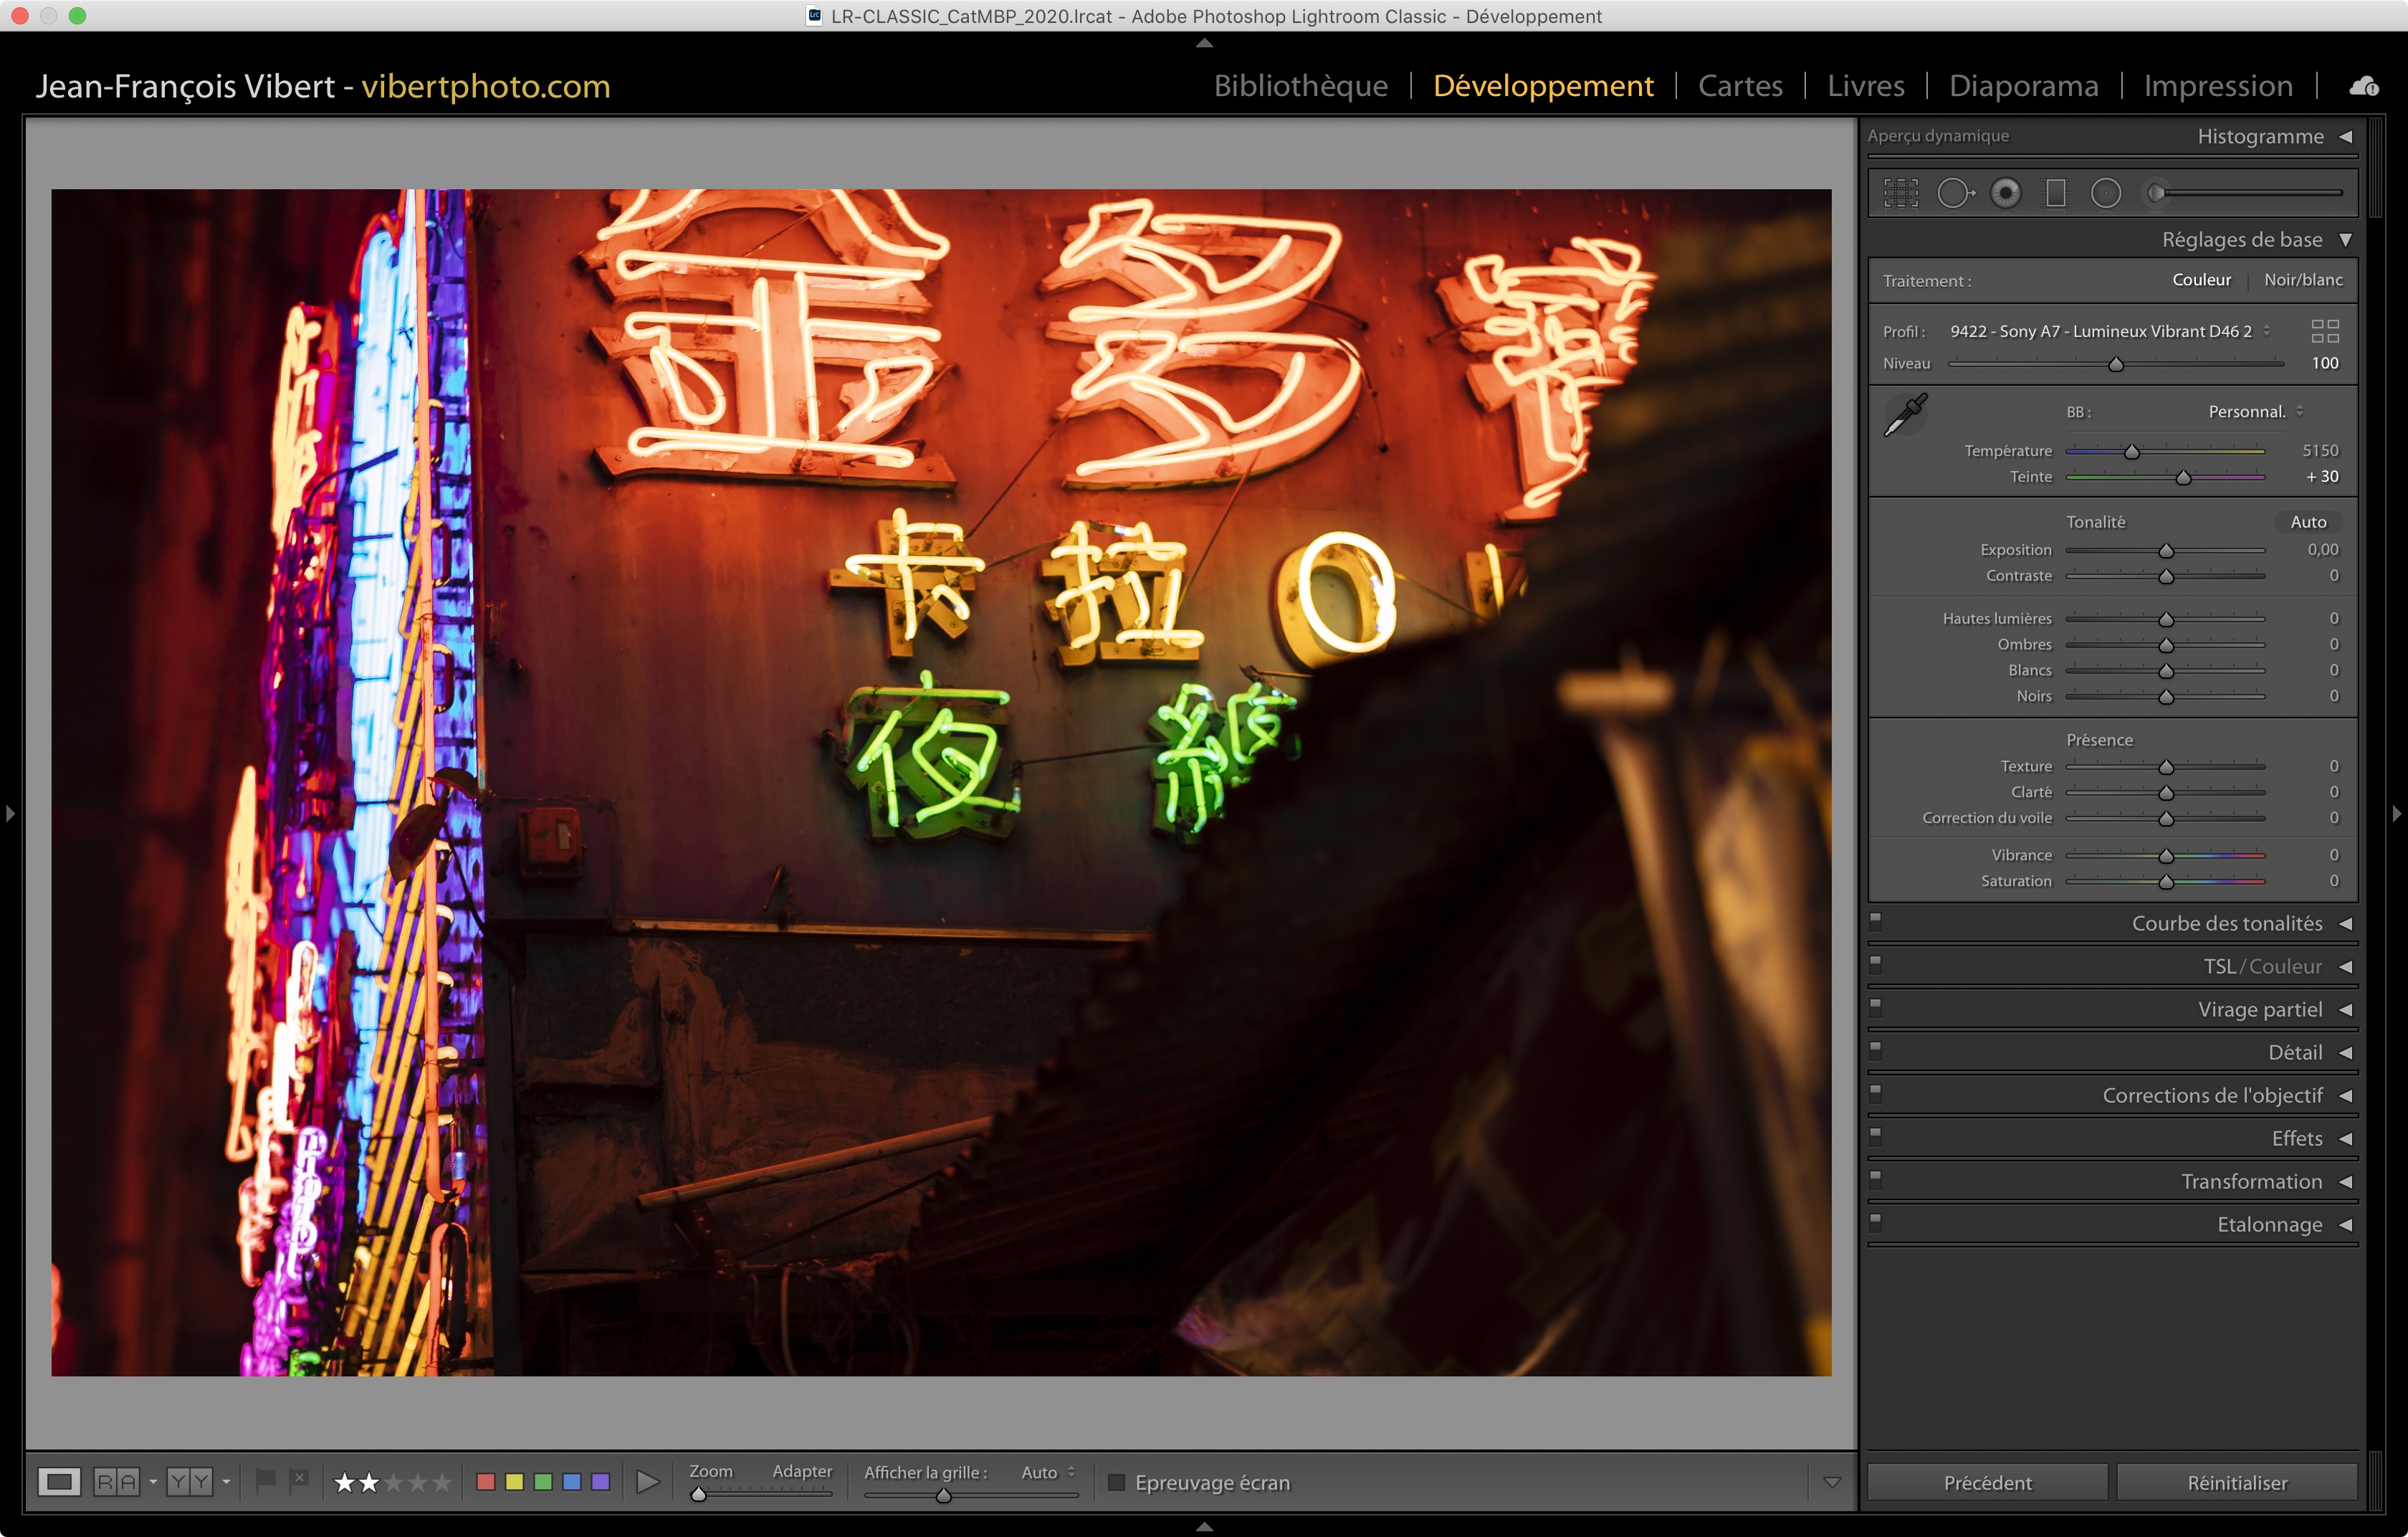Click the Auto tonality button
This screenshot has width=2408, height=1537.
click(x=2308, y=522)
